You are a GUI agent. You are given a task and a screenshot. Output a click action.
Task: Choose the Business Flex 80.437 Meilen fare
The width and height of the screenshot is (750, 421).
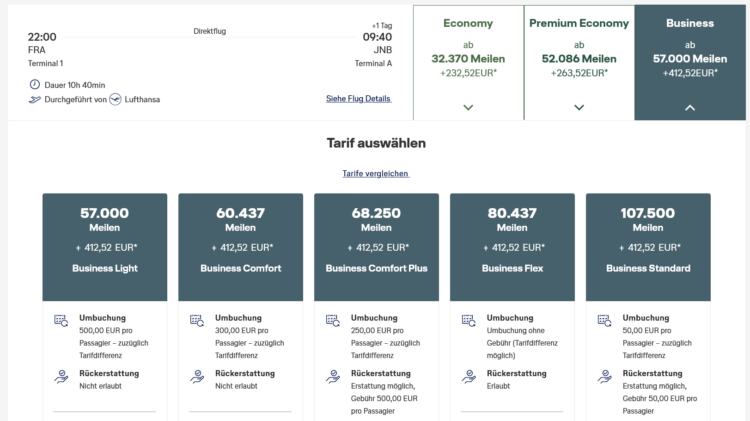click(x=512, y=247)
